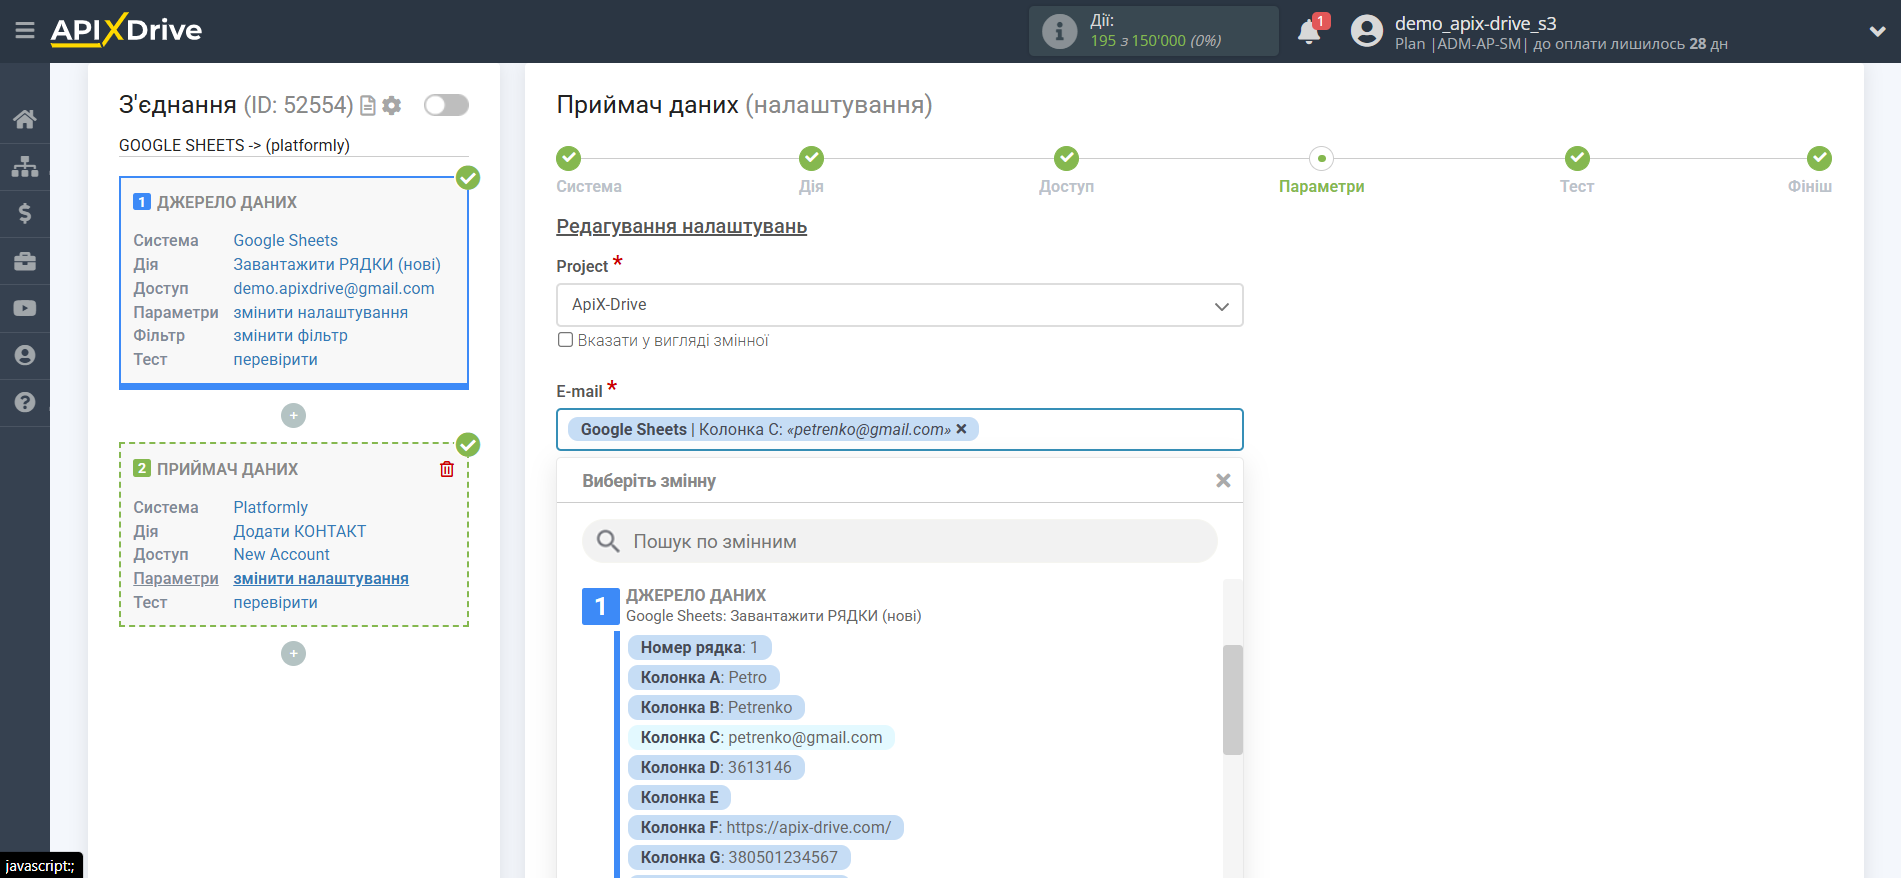
Task: Open the help question sidebar icon
Action: (x=25, y=402)
